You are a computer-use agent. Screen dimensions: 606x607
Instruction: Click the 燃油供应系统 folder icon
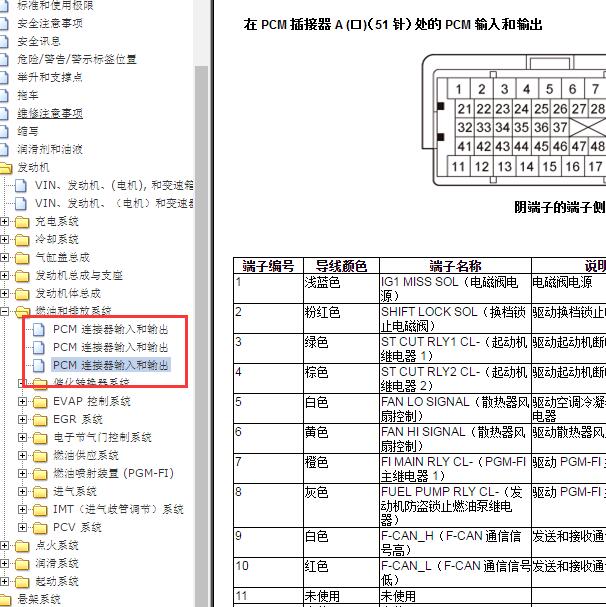(x=40, y=456)
